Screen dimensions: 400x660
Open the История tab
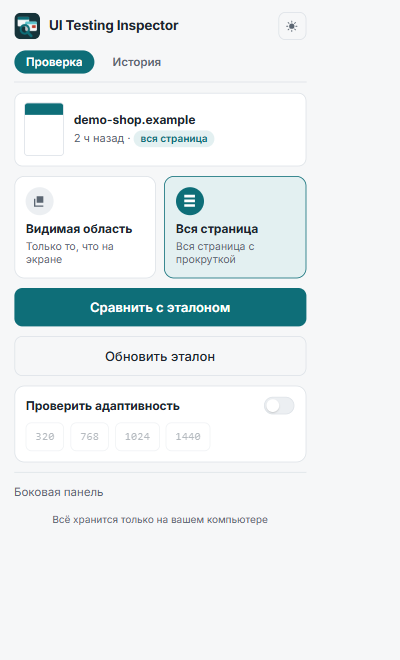click(136, 62)
